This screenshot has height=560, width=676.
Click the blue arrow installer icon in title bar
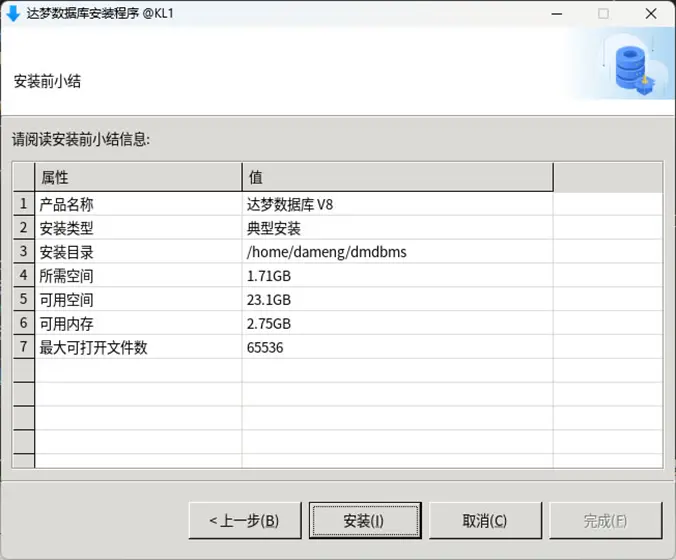coord(13,13)
